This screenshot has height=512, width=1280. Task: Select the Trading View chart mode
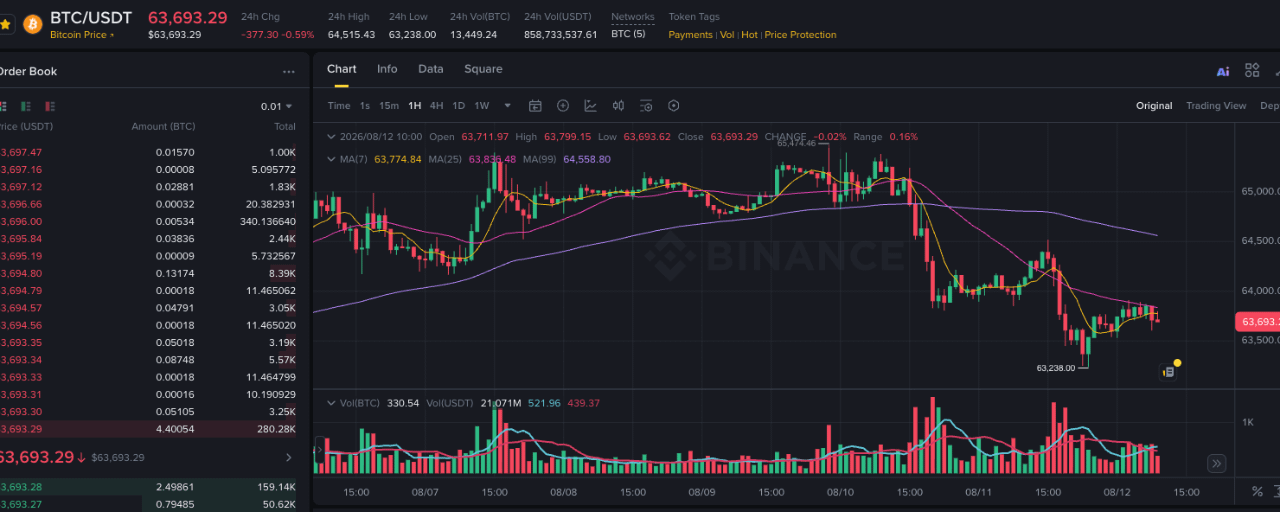pos(1216,106)
